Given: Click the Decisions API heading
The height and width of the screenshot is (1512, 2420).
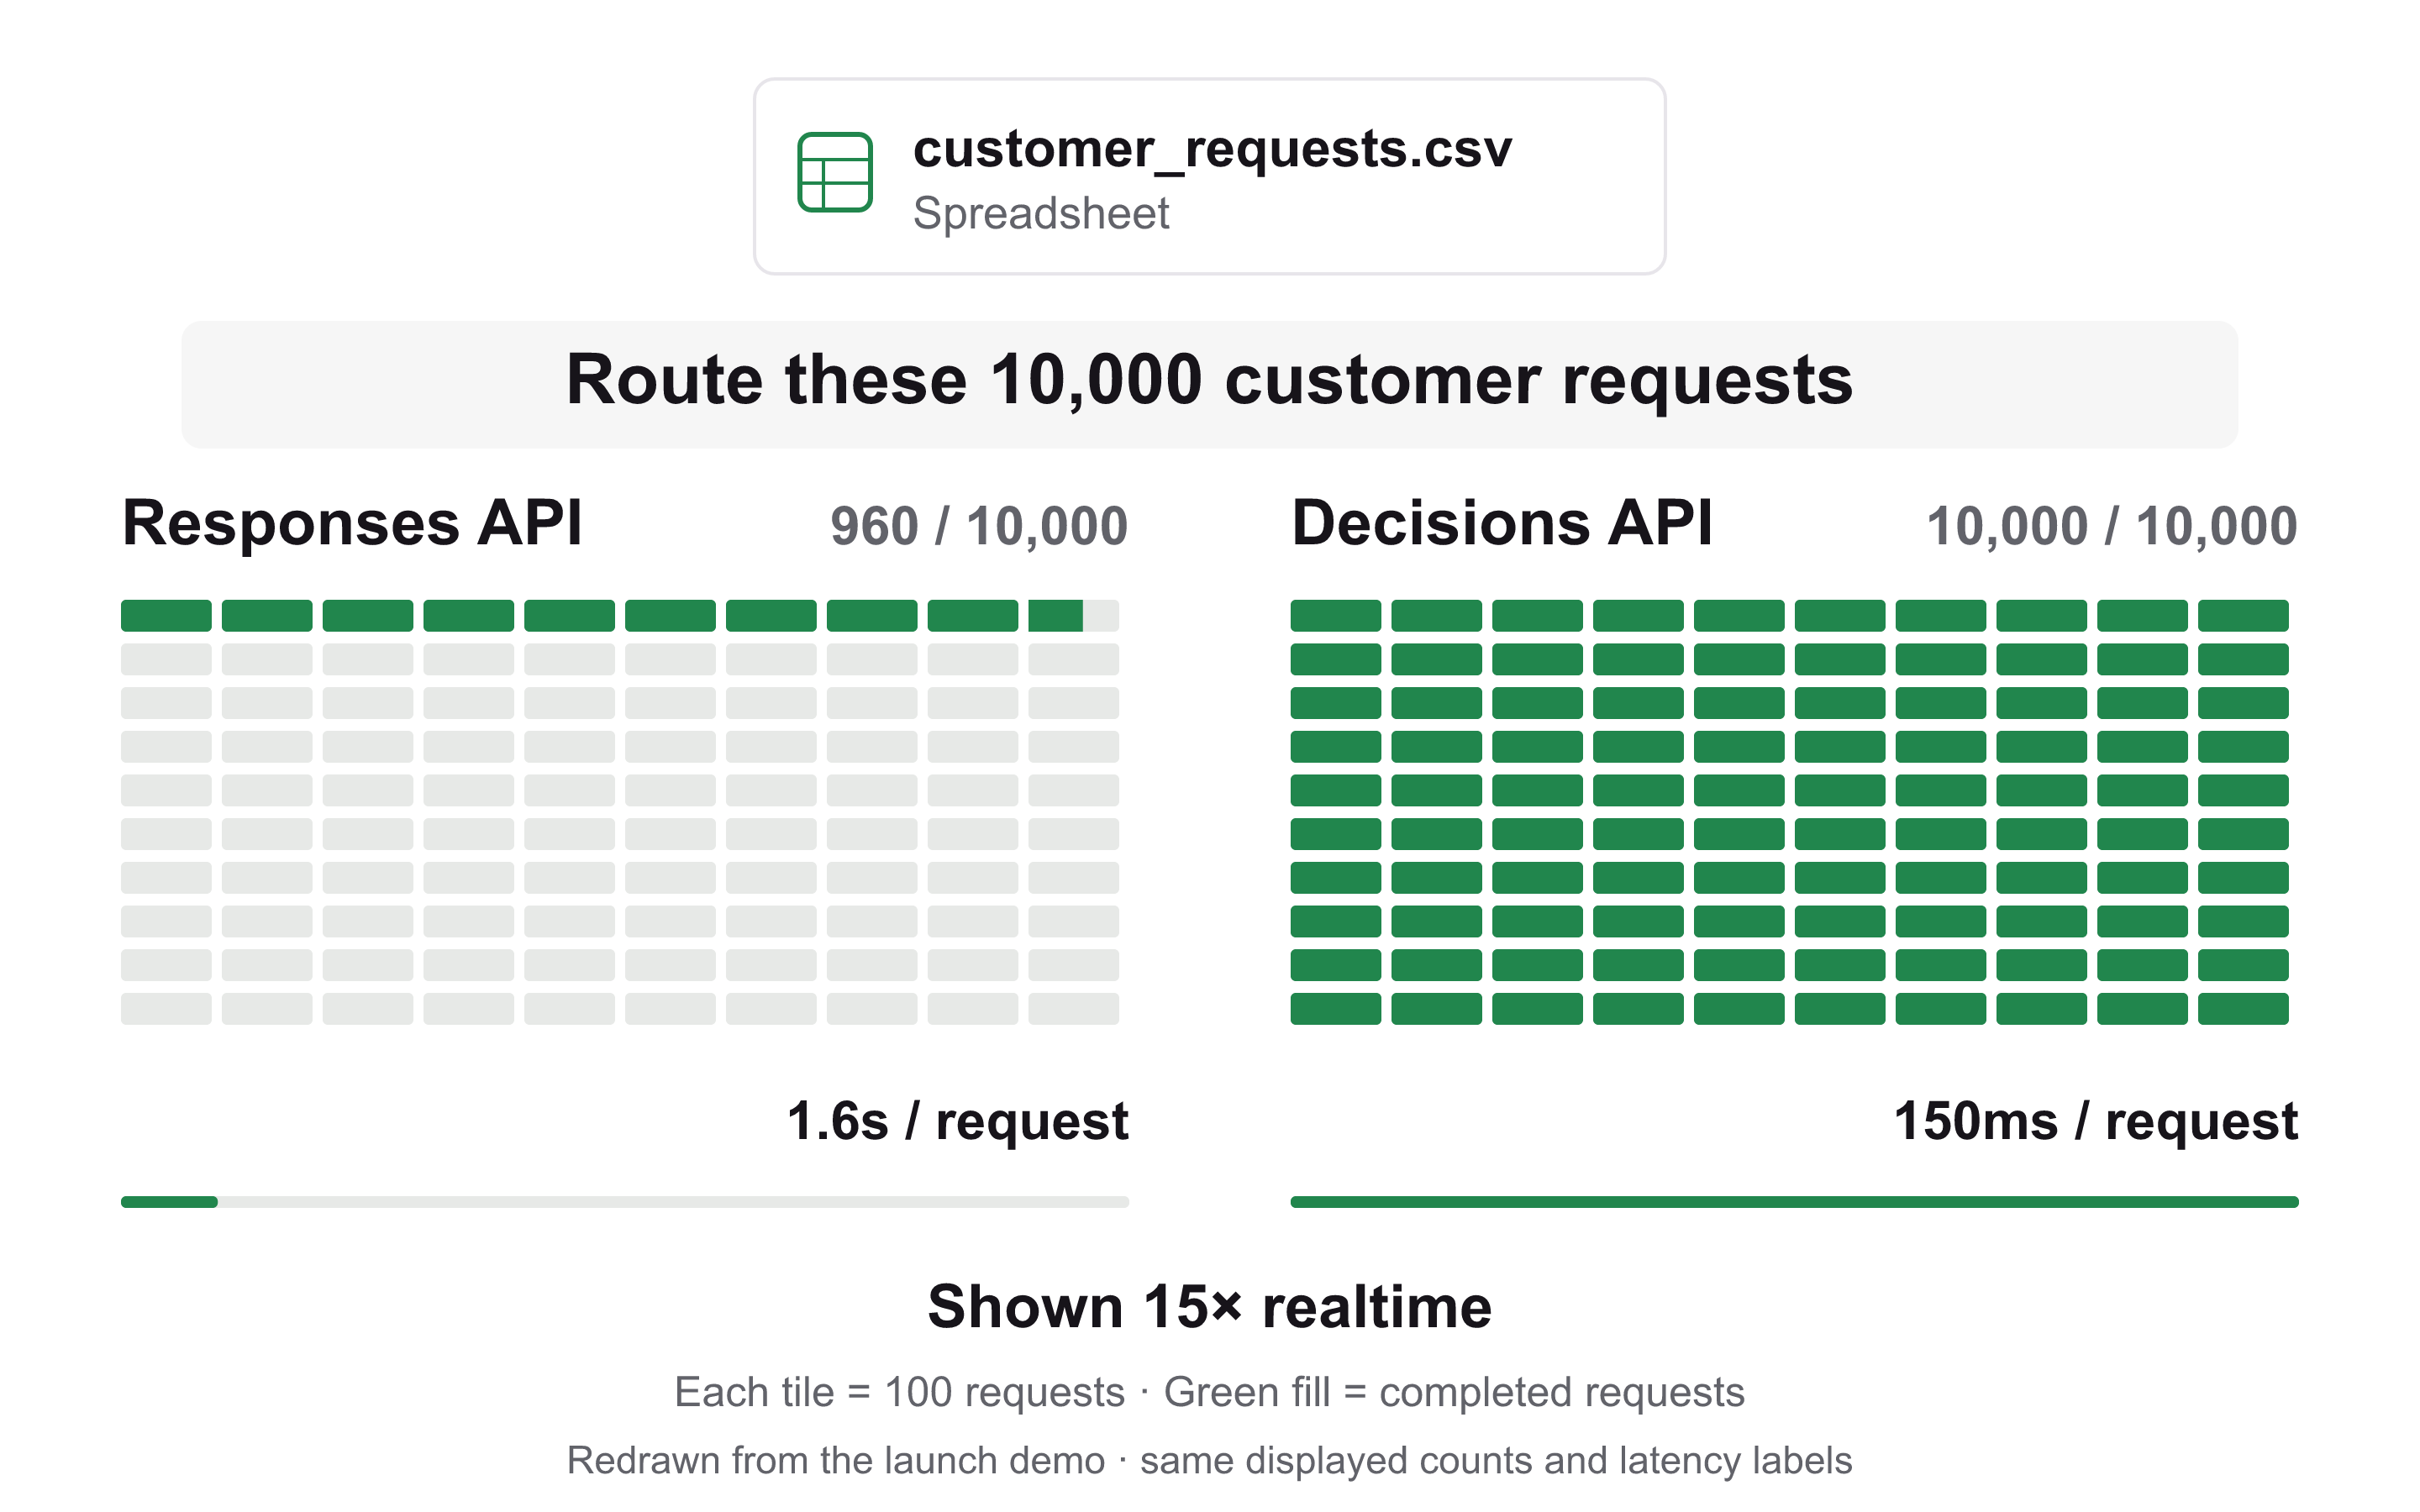Looking at the screenshot, I should click(x=1502, y=522).
